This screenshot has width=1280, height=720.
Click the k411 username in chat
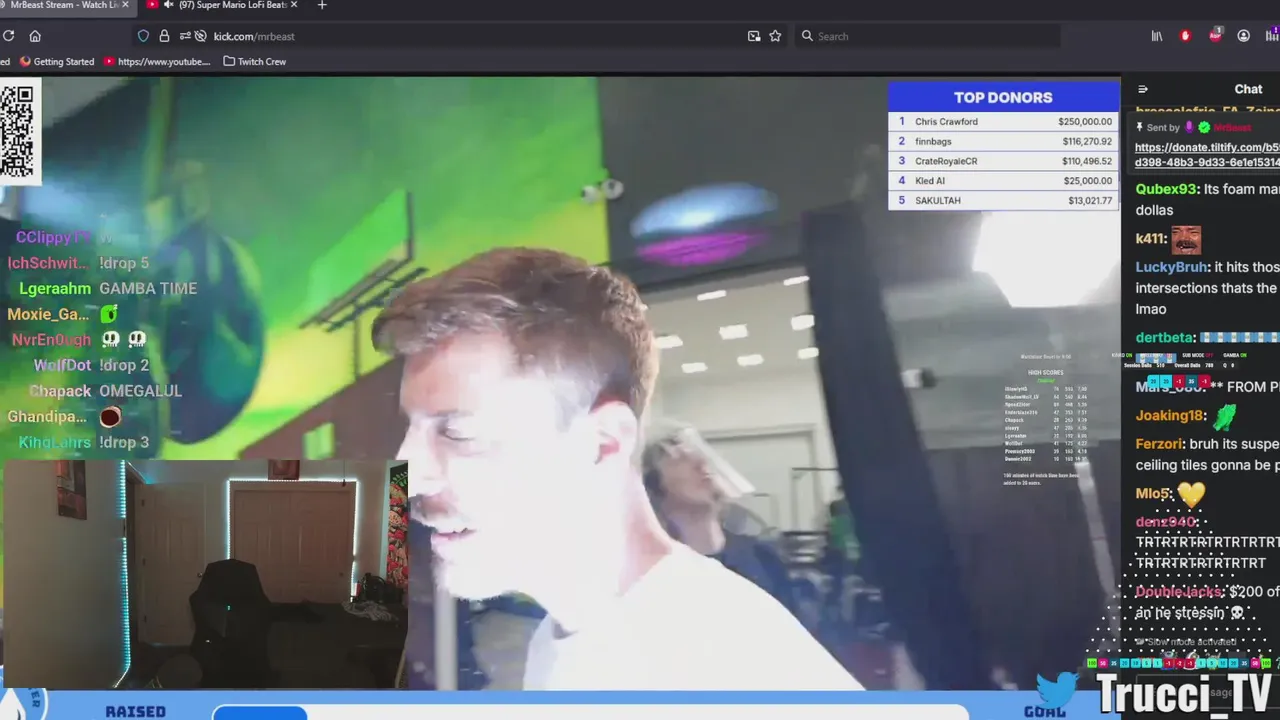pos(1149,239)
